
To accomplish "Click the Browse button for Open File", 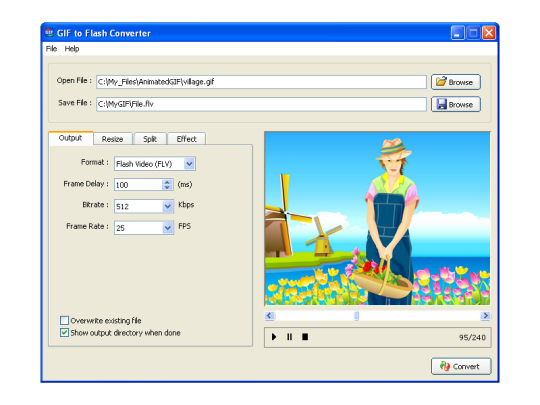I will [x=456, y=82].
